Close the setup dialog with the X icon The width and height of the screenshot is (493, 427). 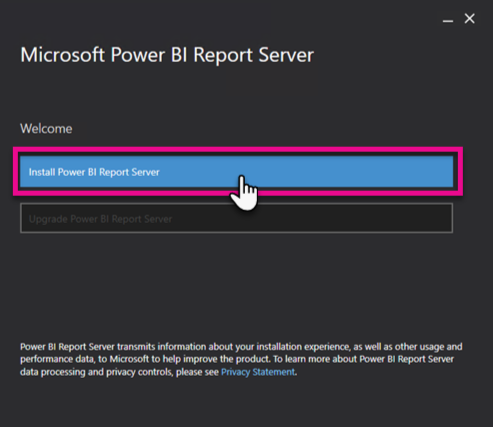tap(469, 18)
